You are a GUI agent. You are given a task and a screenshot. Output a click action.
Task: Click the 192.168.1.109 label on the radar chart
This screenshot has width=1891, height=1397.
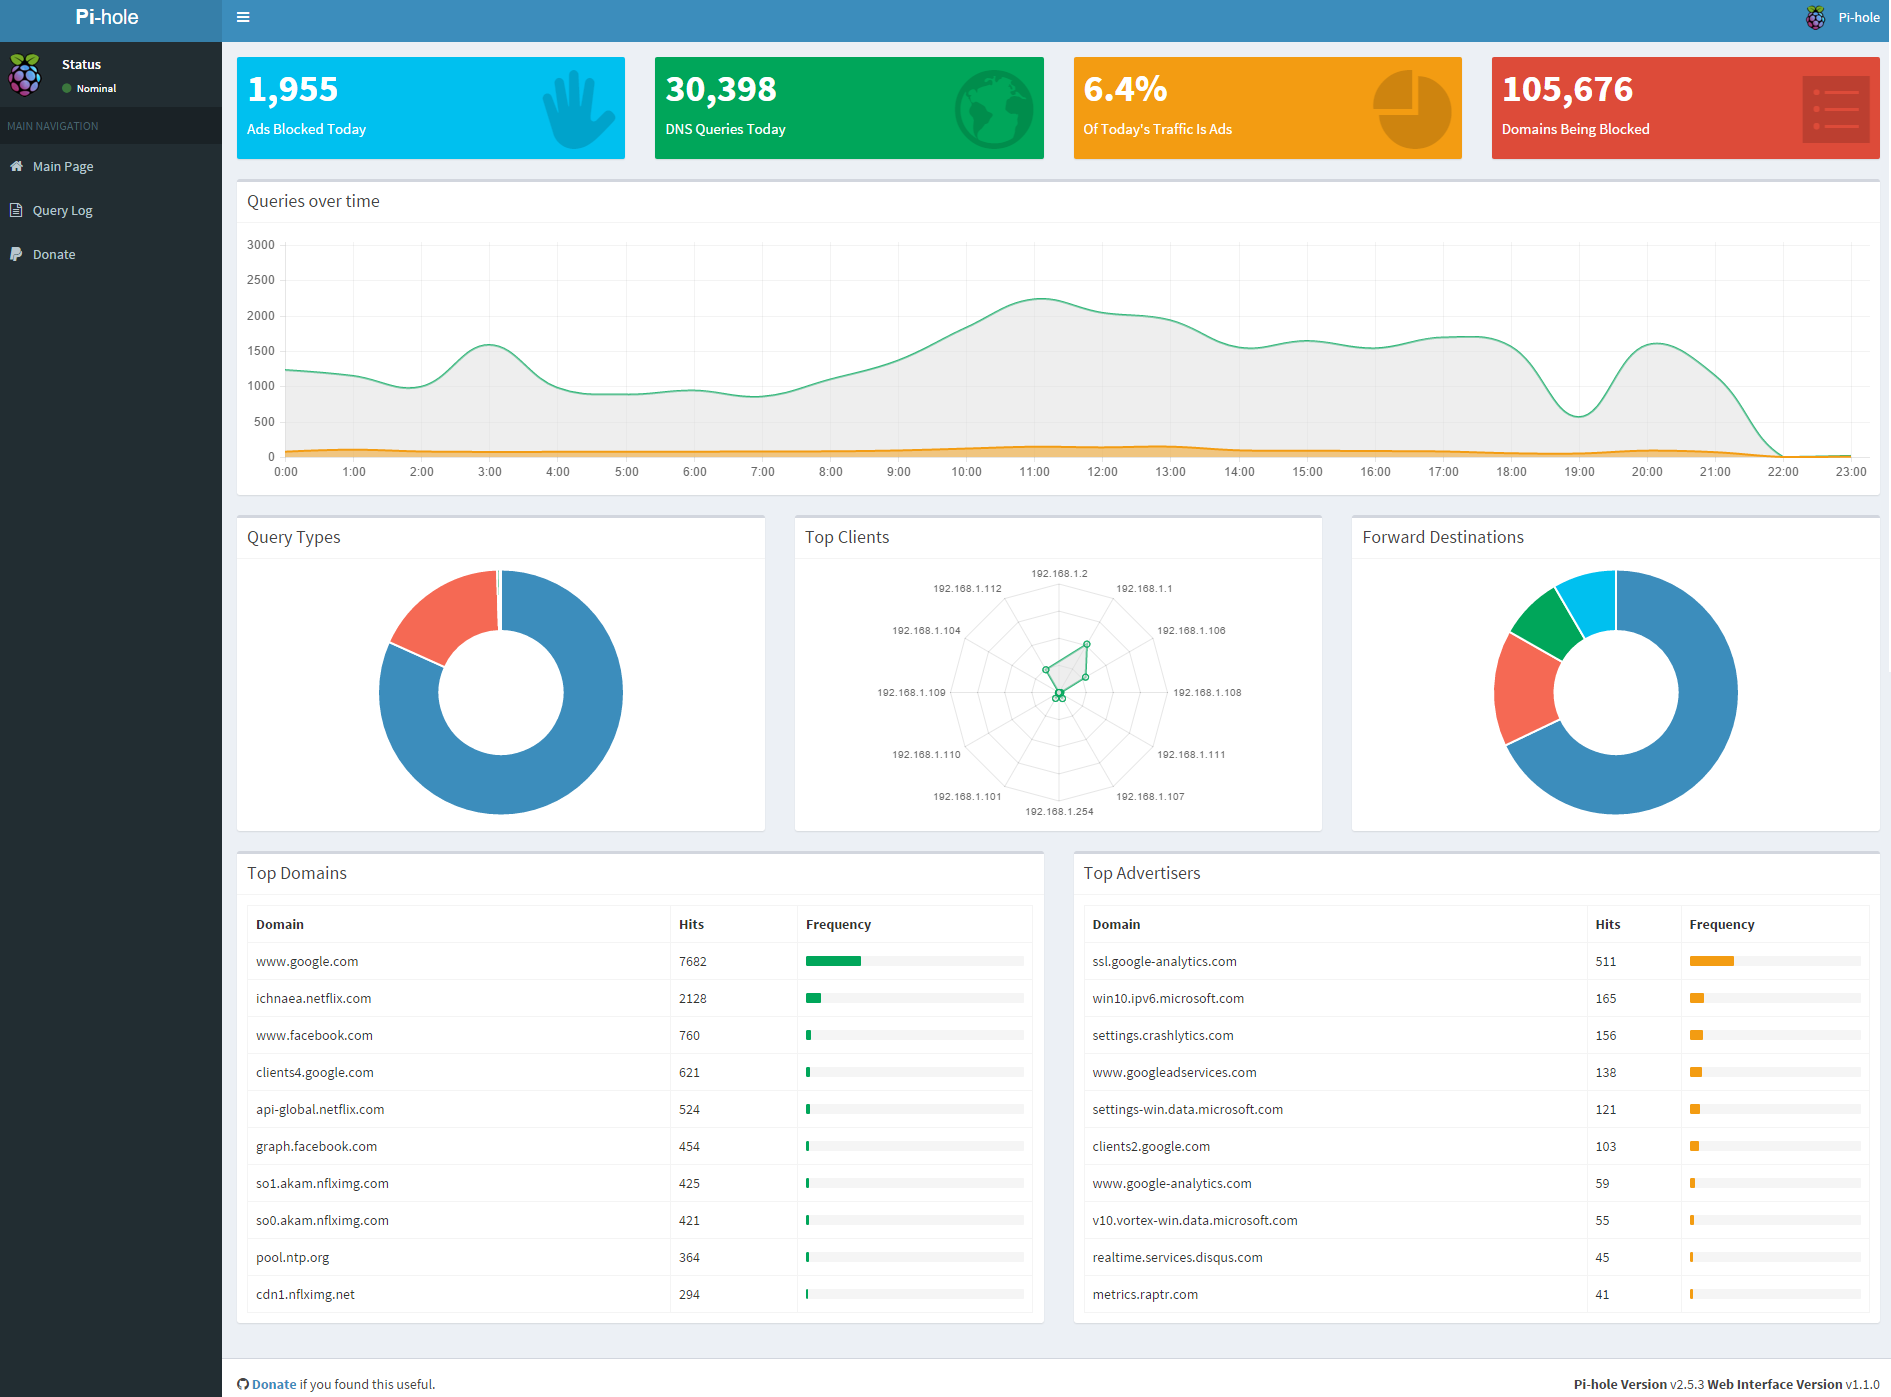coord(911,692)
